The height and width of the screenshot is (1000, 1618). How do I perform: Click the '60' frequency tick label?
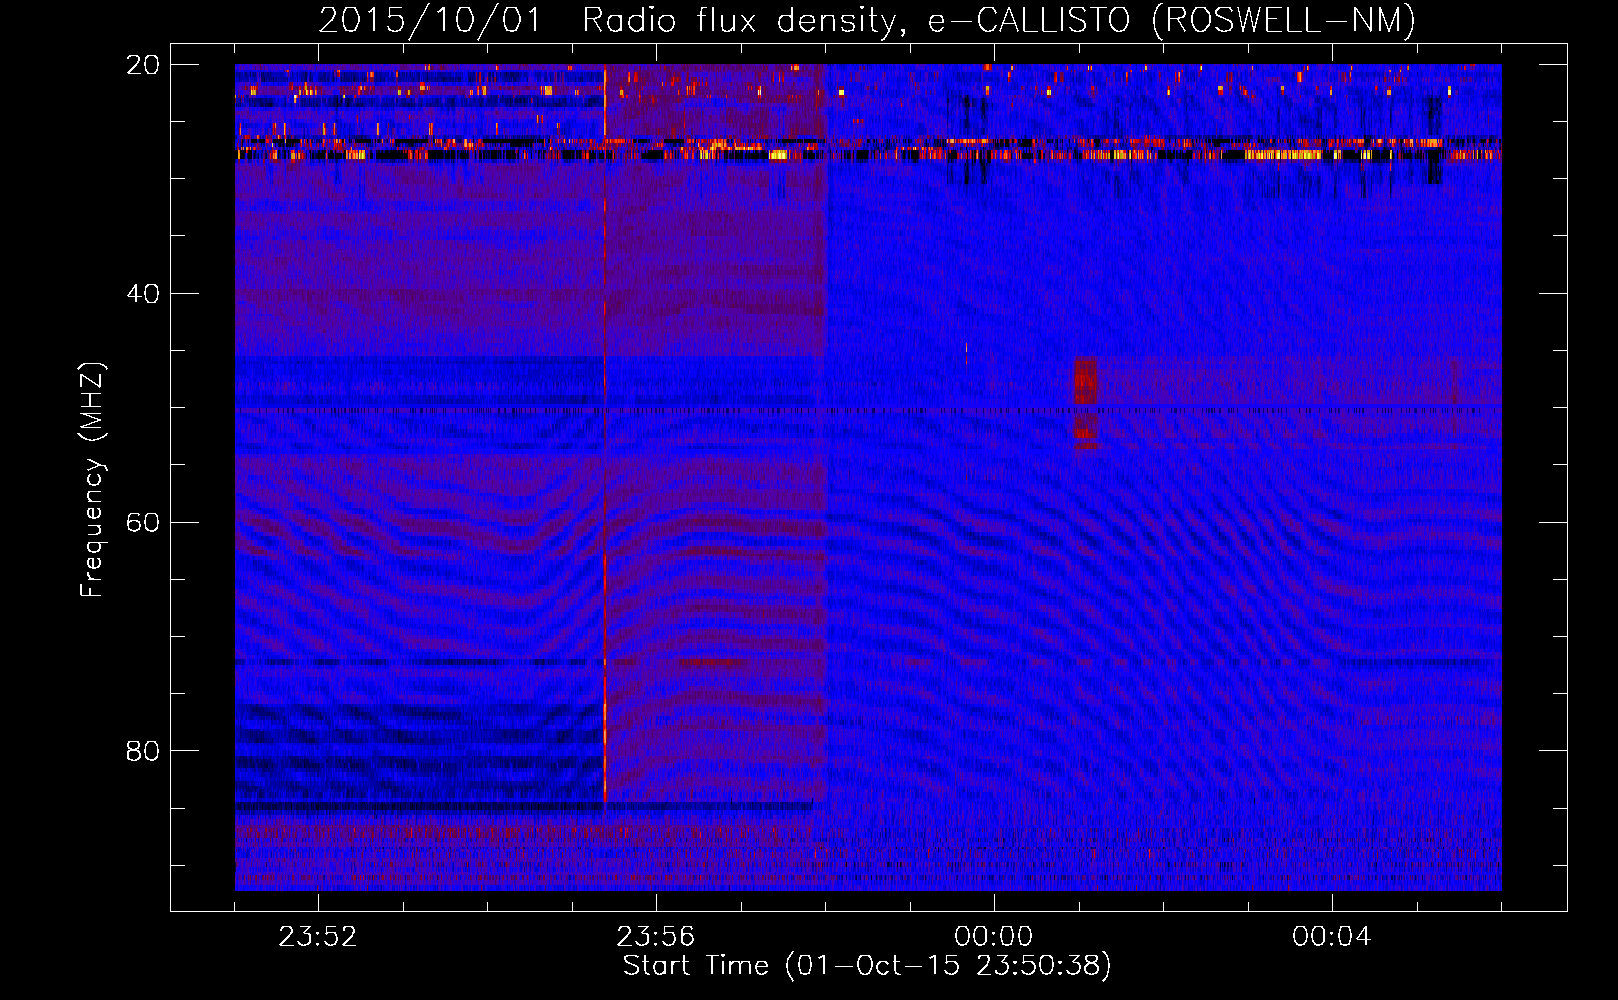coord(143,523)
